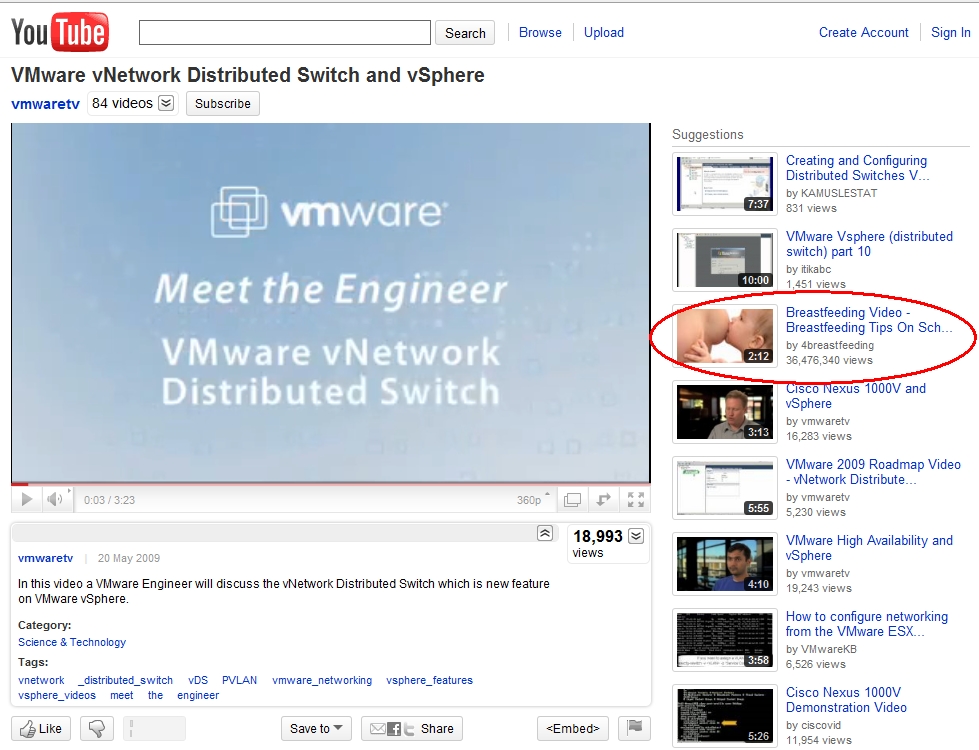Click the vnetwork tag

tap(41, 680)
